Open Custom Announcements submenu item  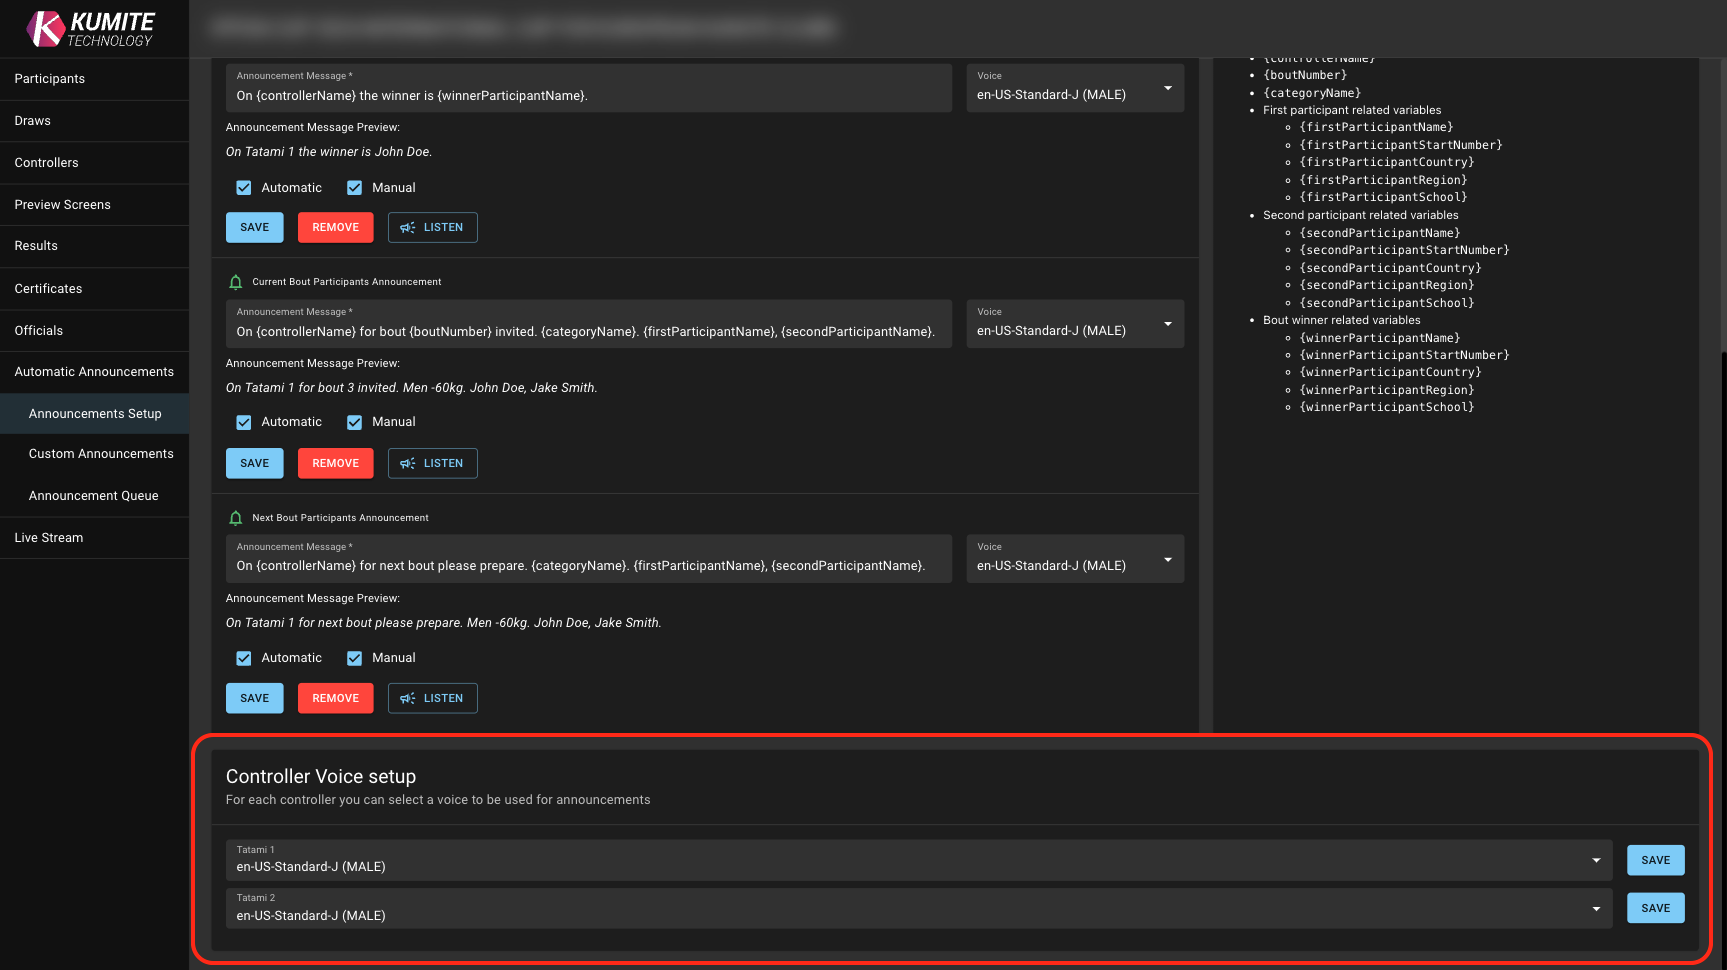(94, 454)
